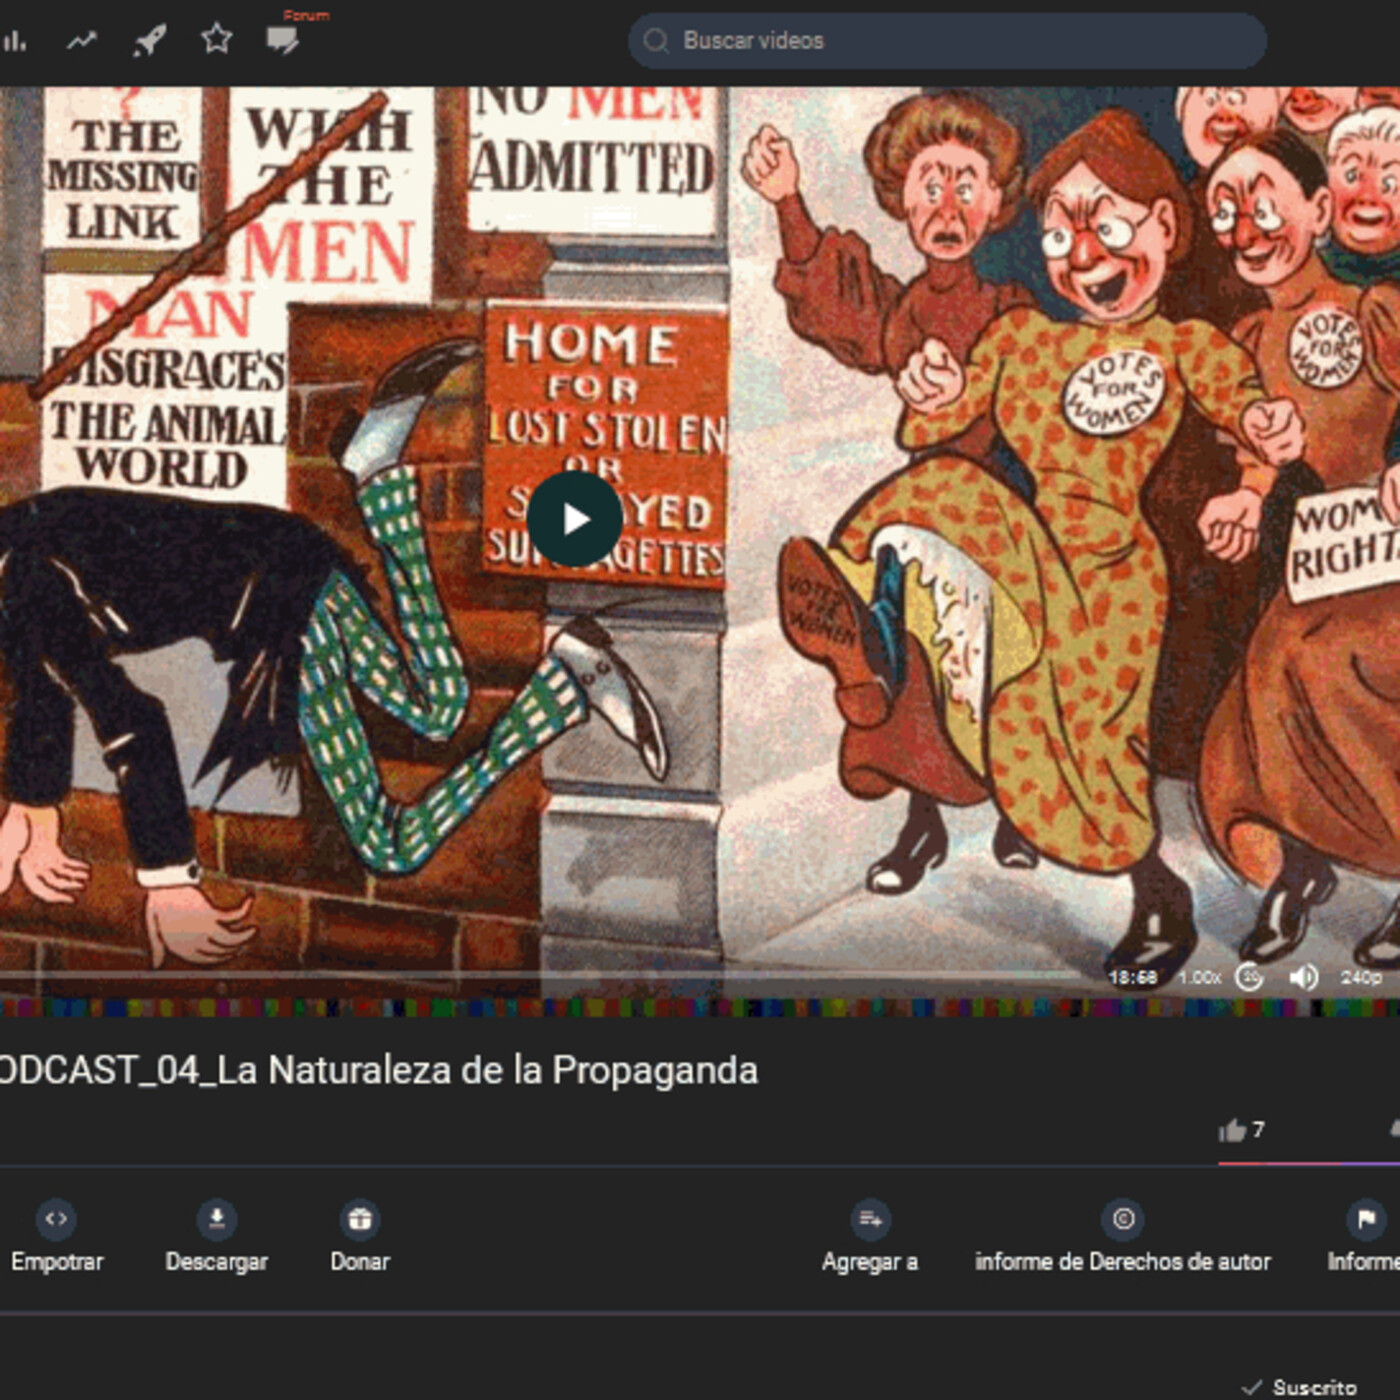Viewport: 1400px width, 1400px height.
Task: Open the Forum chat icon
Action: (282, 41)
